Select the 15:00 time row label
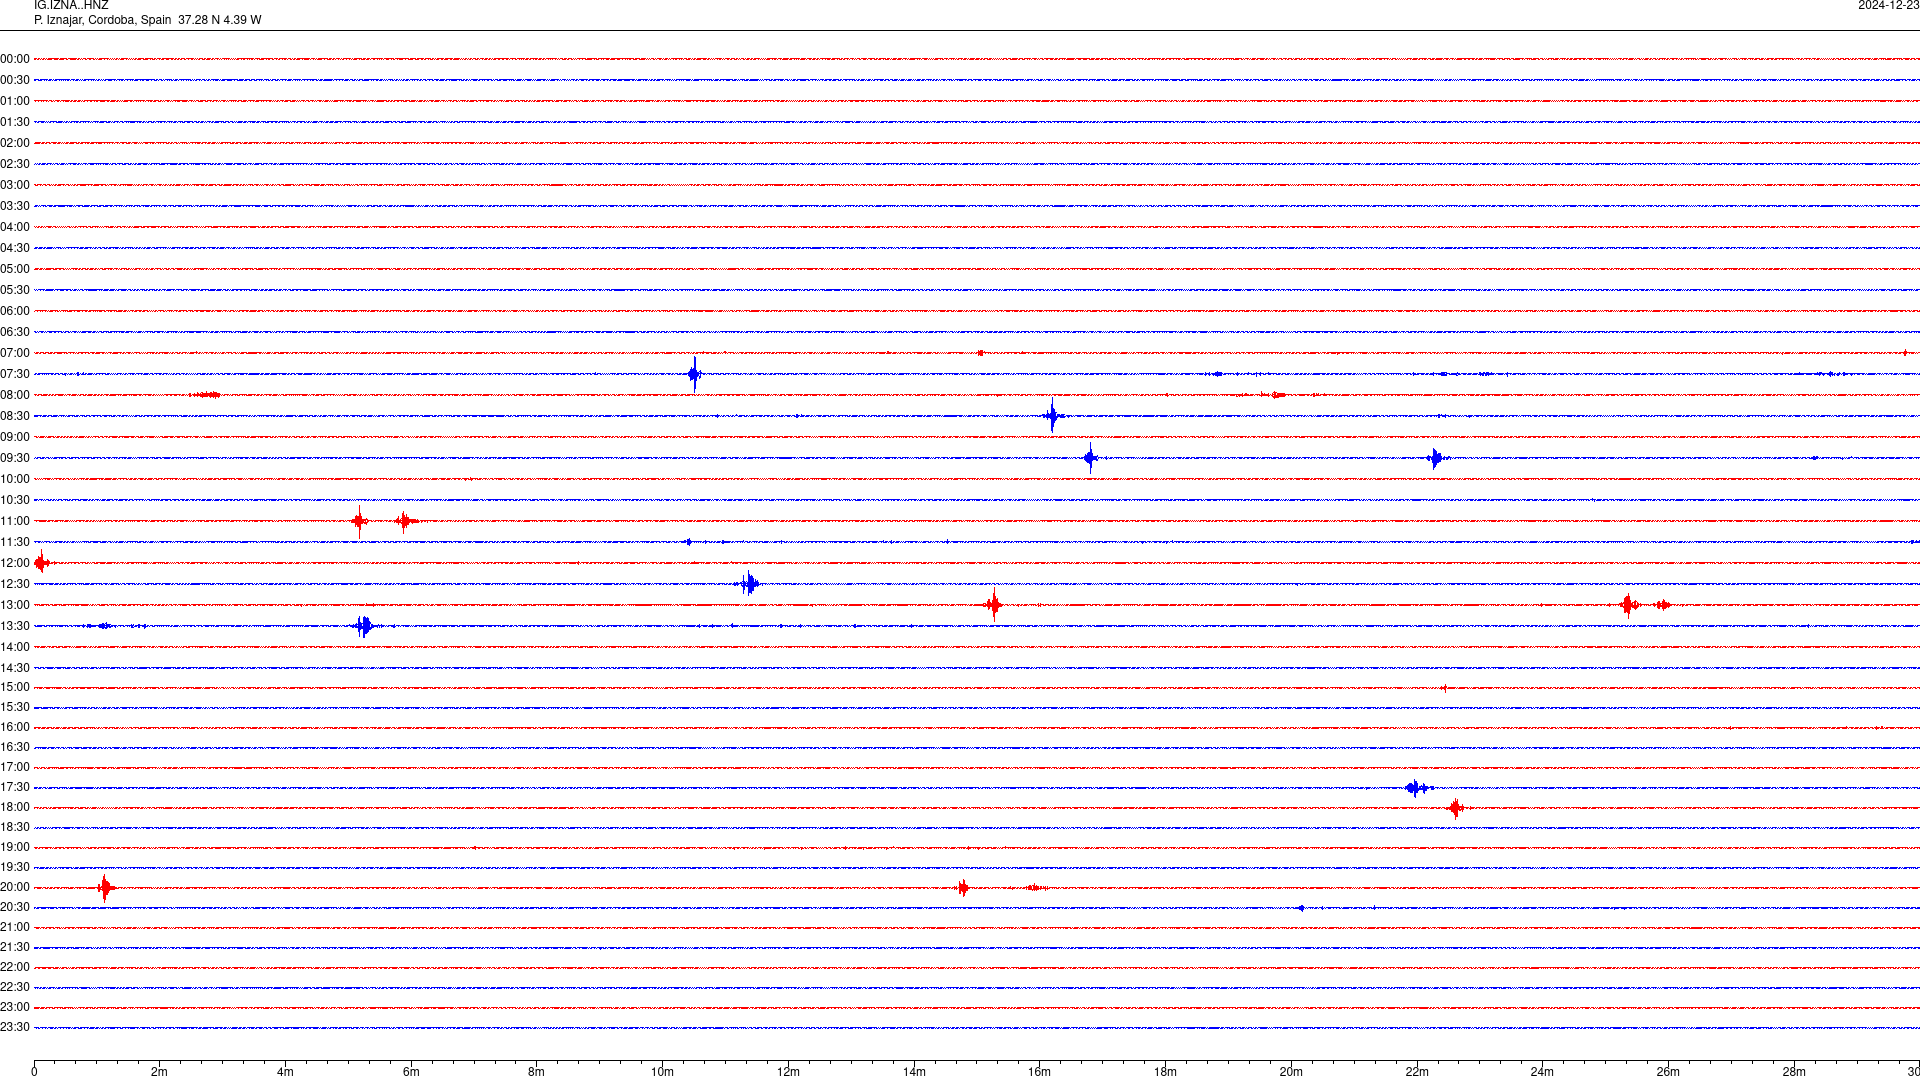The width and height of the screenshot is (1920, 1080). (x=15, y=687)
